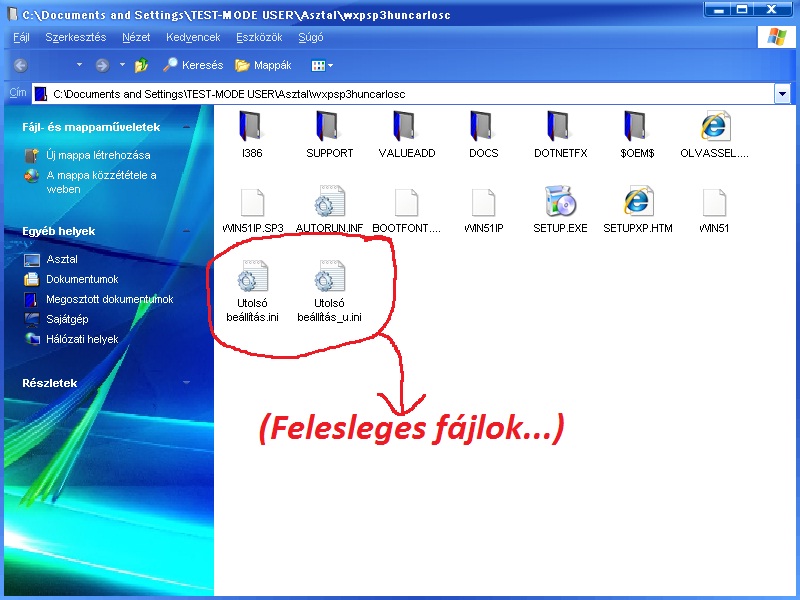Click the Új mappa létrehozása link

(98, 155)
